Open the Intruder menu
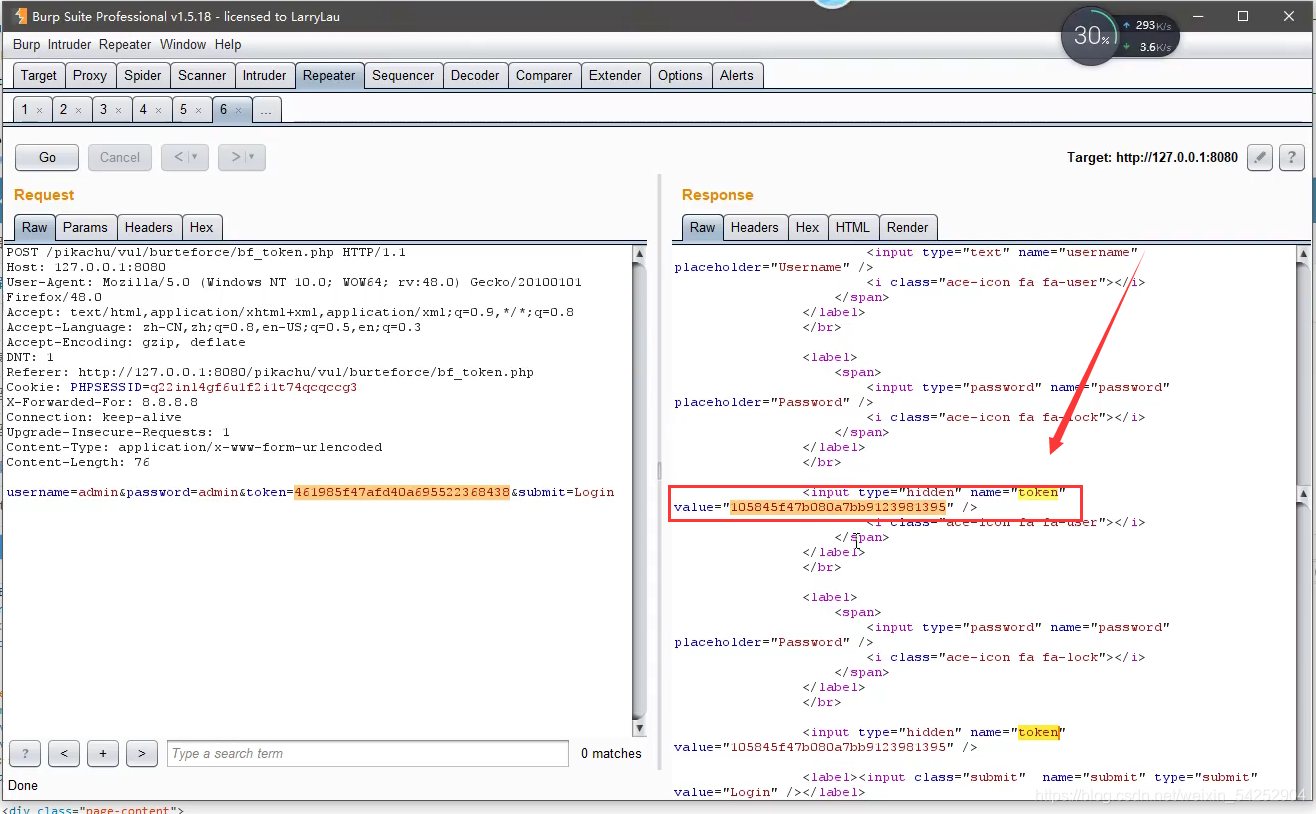1316x814 pixels. [70, 45]
